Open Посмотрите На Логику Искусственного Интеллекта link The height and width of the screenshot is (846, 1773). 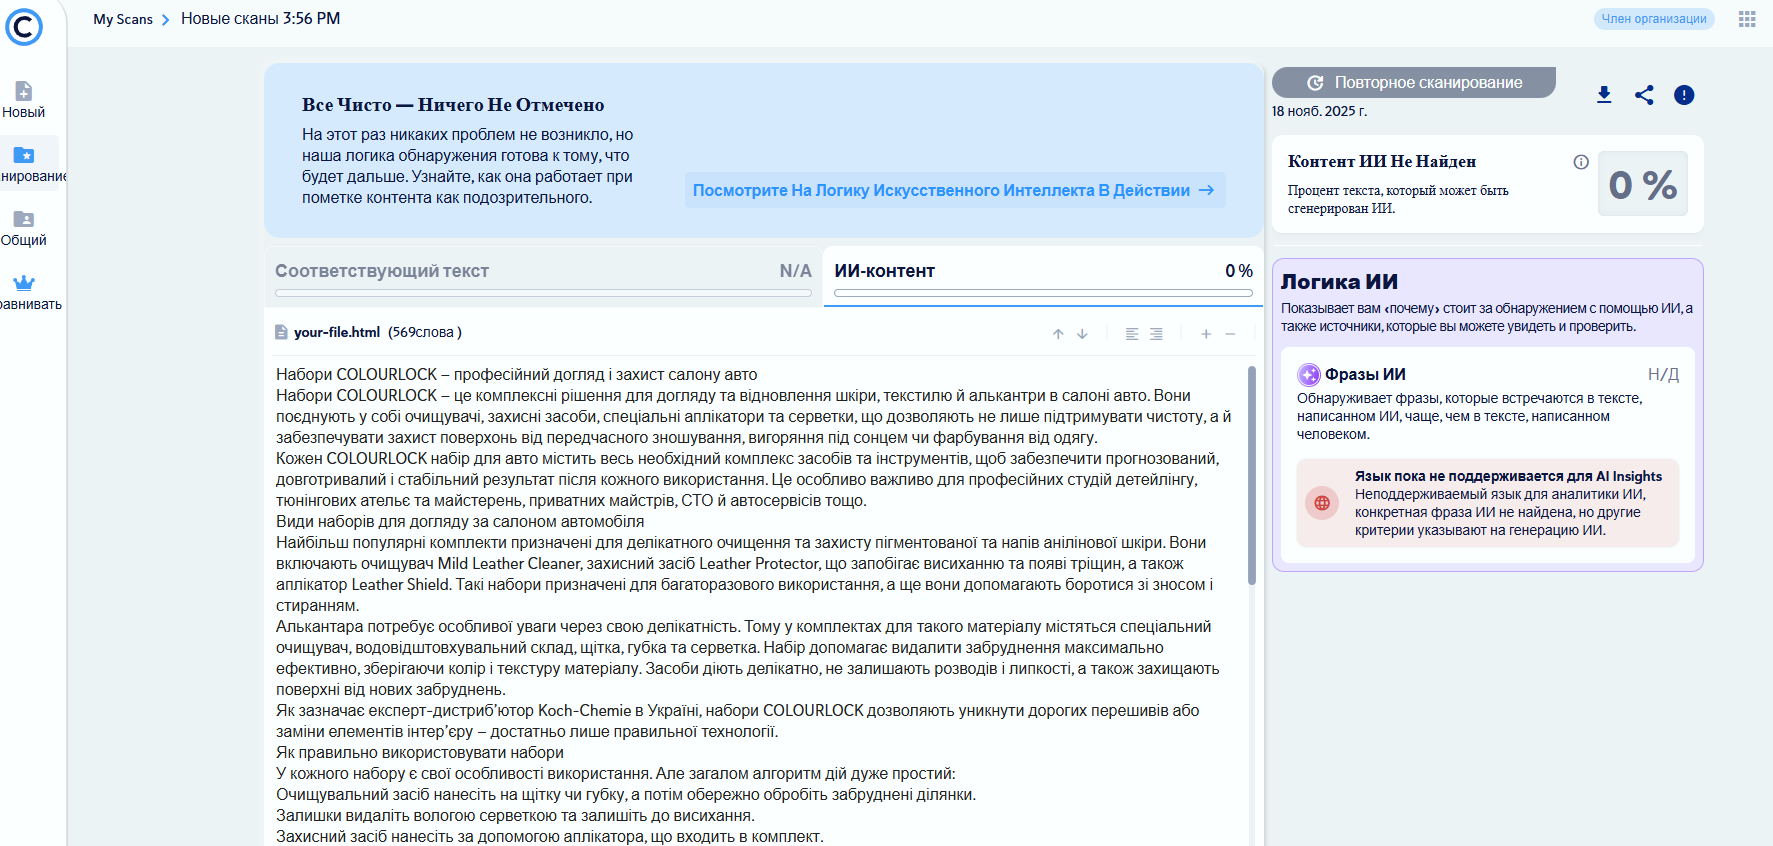[x=954, y=190]
